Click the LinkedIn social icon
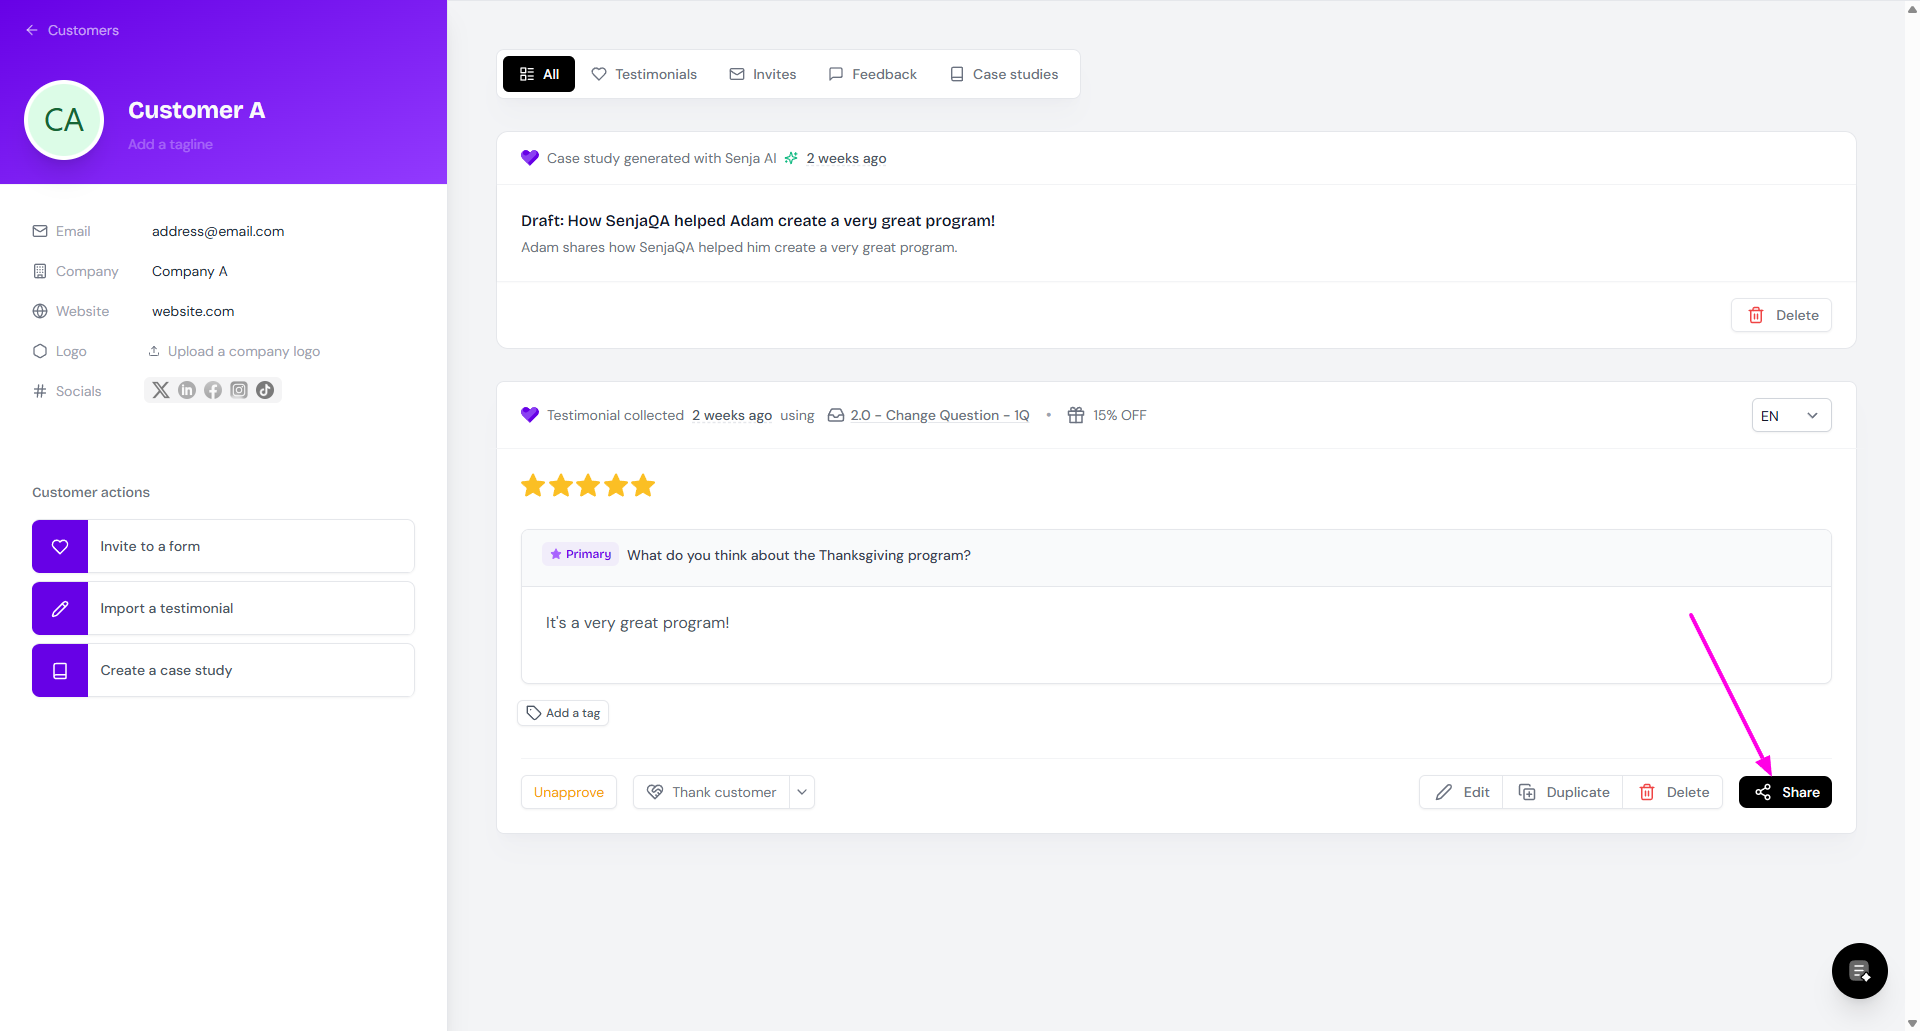 [187, 390]
